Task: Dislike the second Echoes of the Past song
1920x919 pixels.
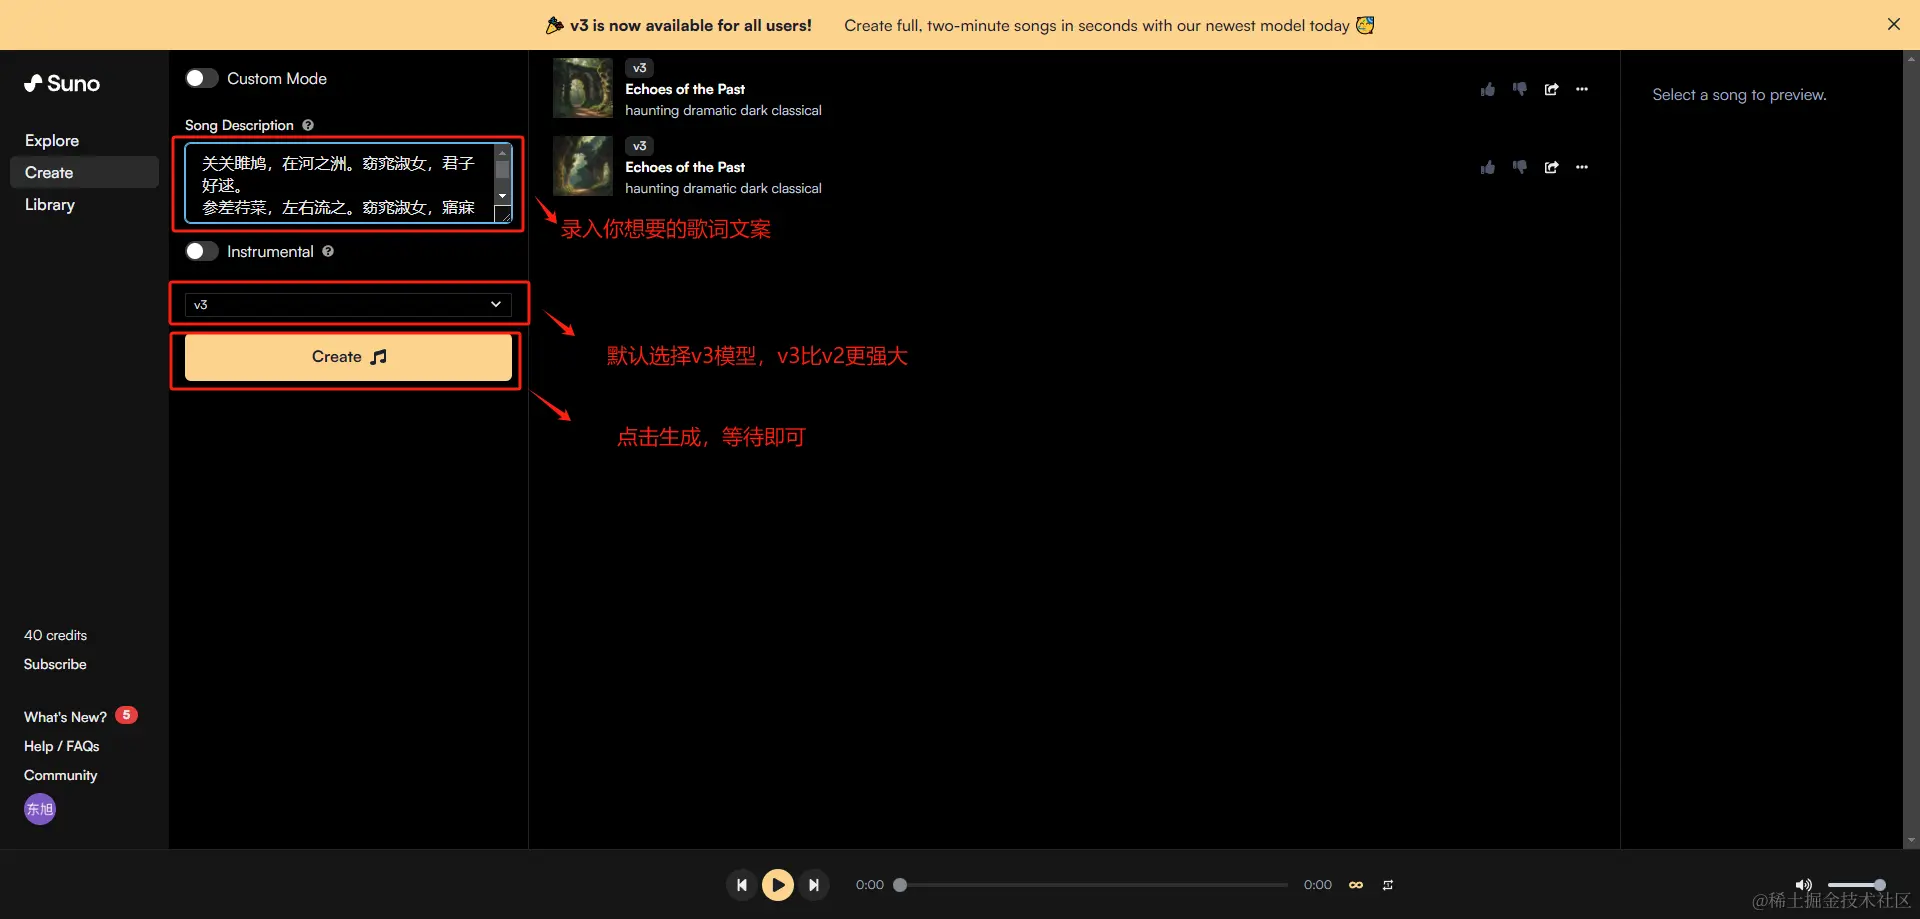Action: click(x=1520, y=167)
